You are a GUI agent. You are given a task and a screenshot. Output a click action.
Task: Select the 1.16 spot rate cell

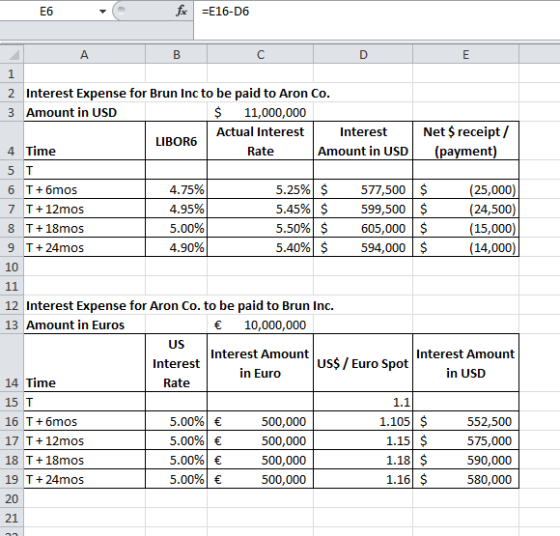coord(363,479)
